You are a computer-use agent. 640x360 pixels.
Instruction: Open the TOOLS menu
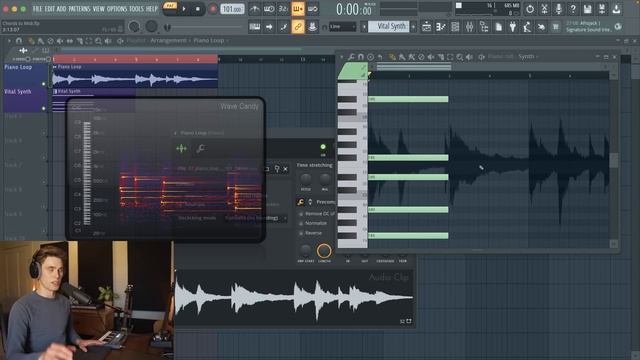point(136,9)
